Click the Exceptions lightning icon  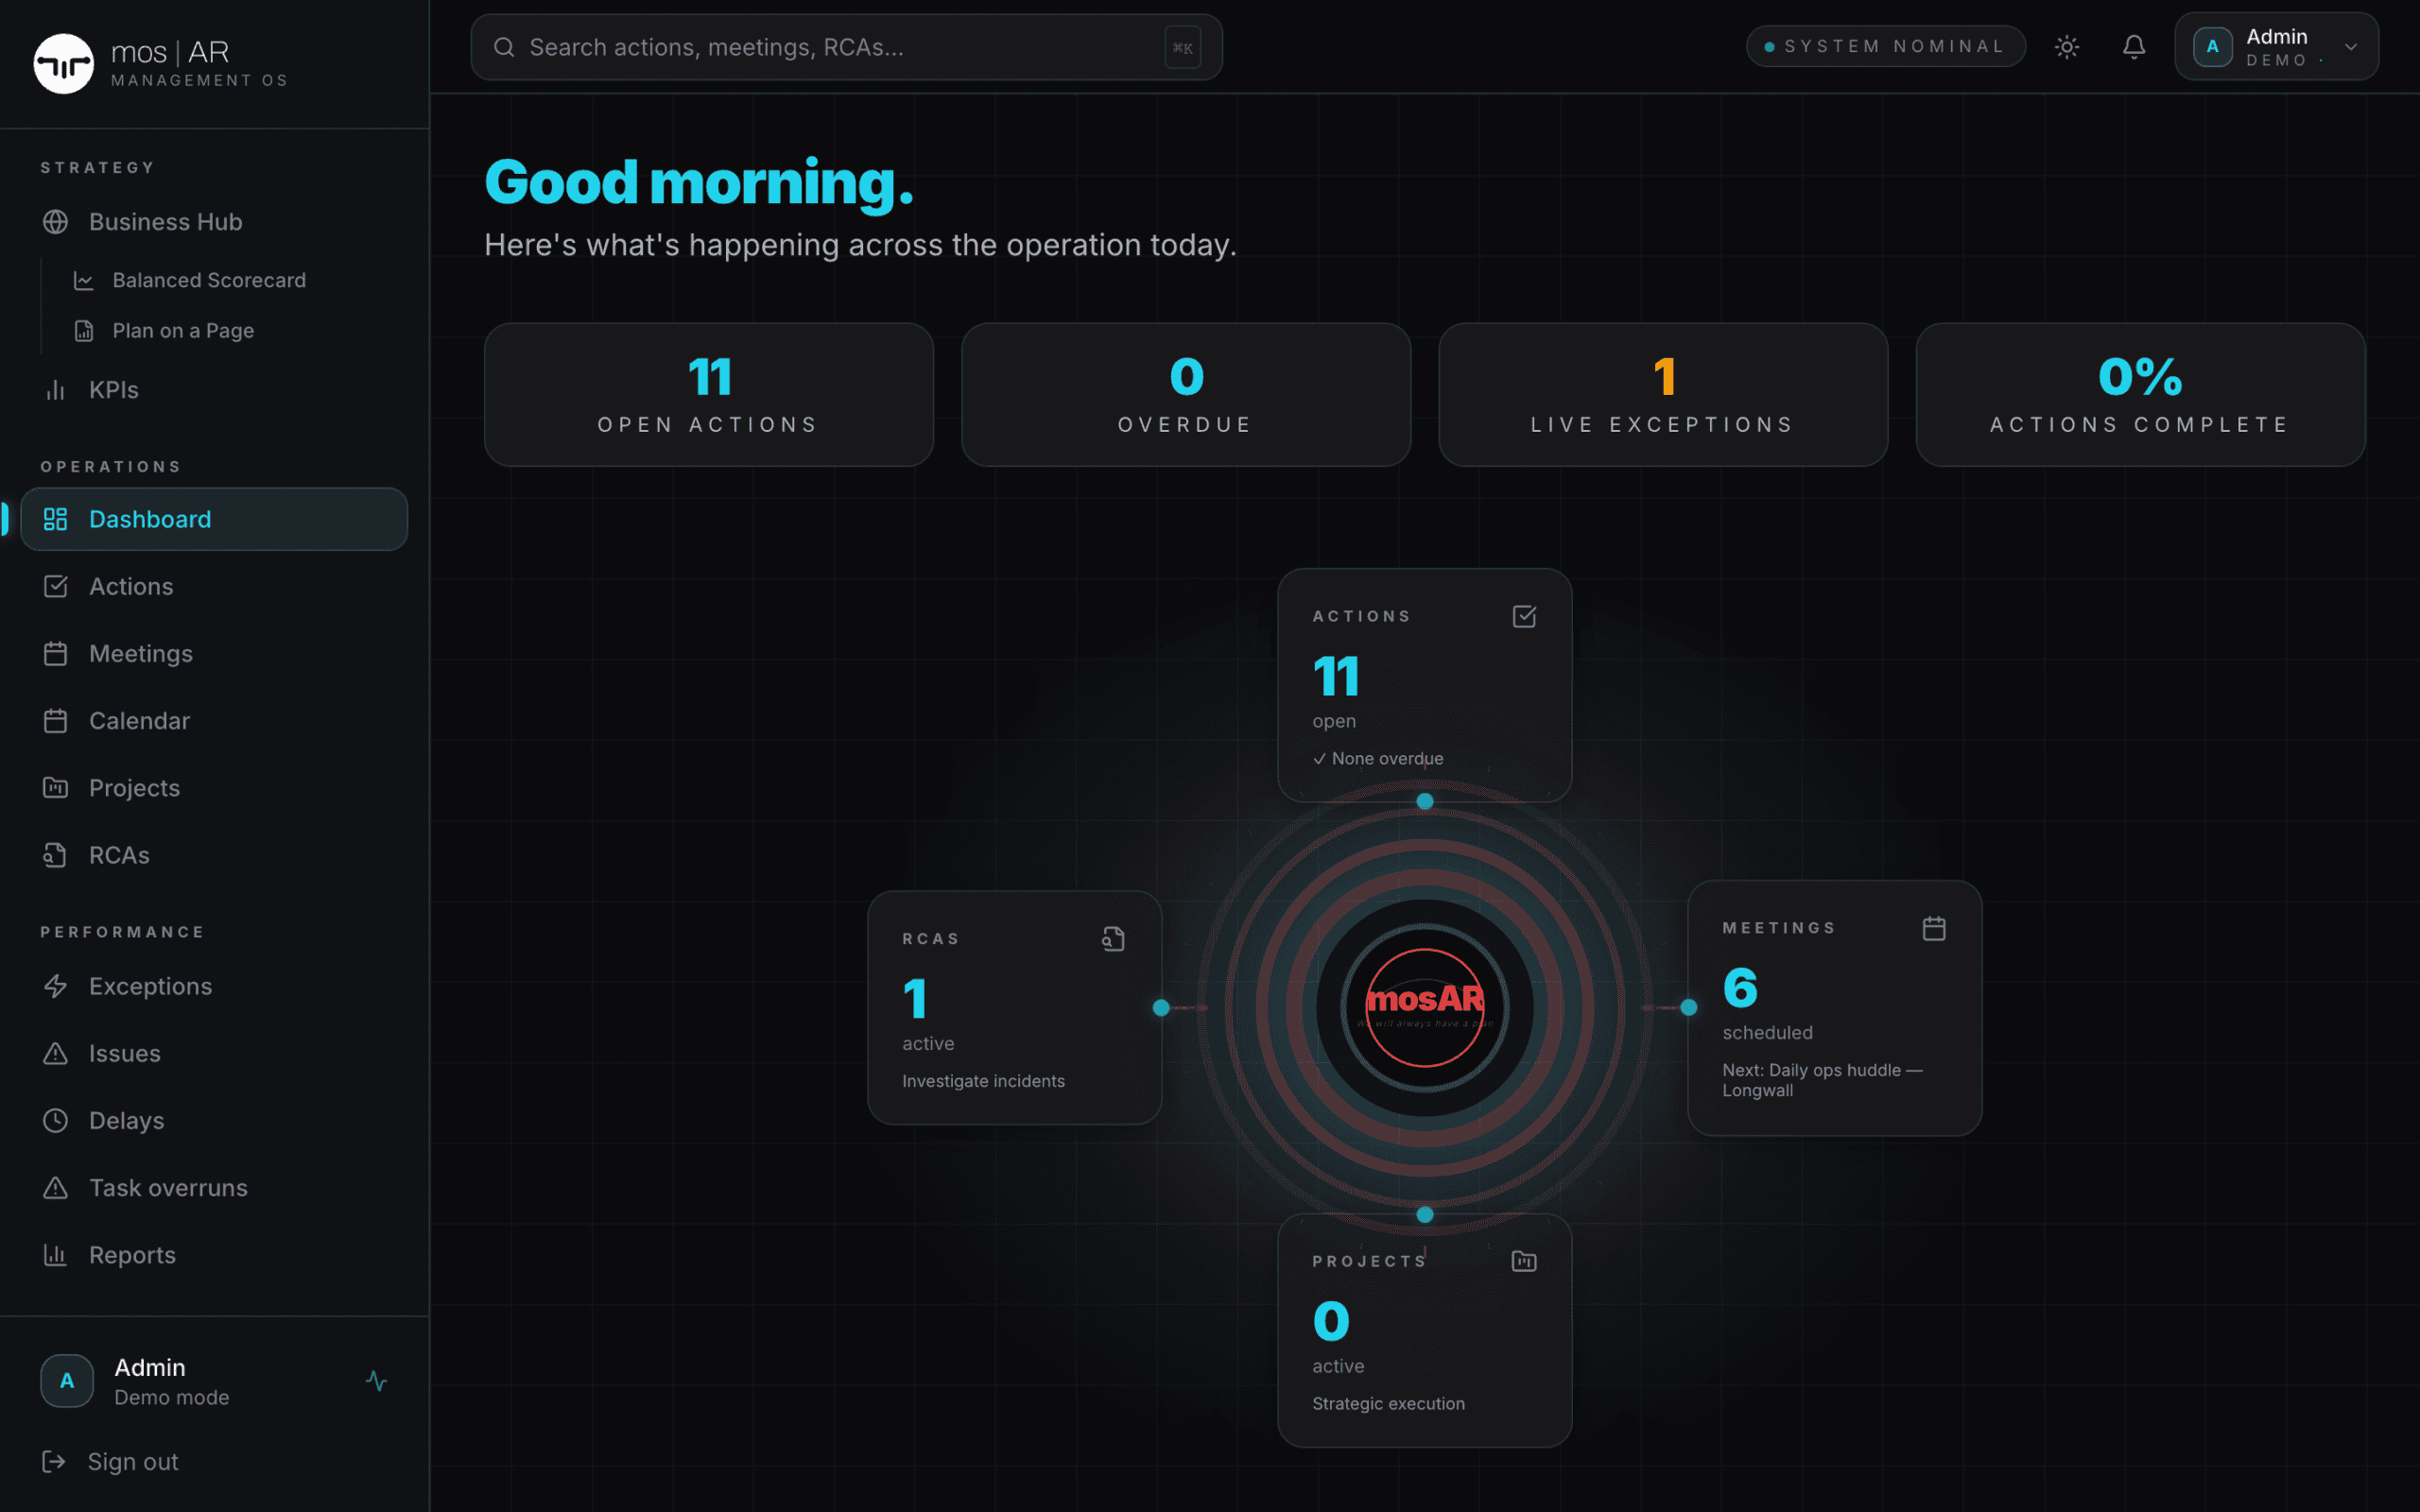[56, 986]
